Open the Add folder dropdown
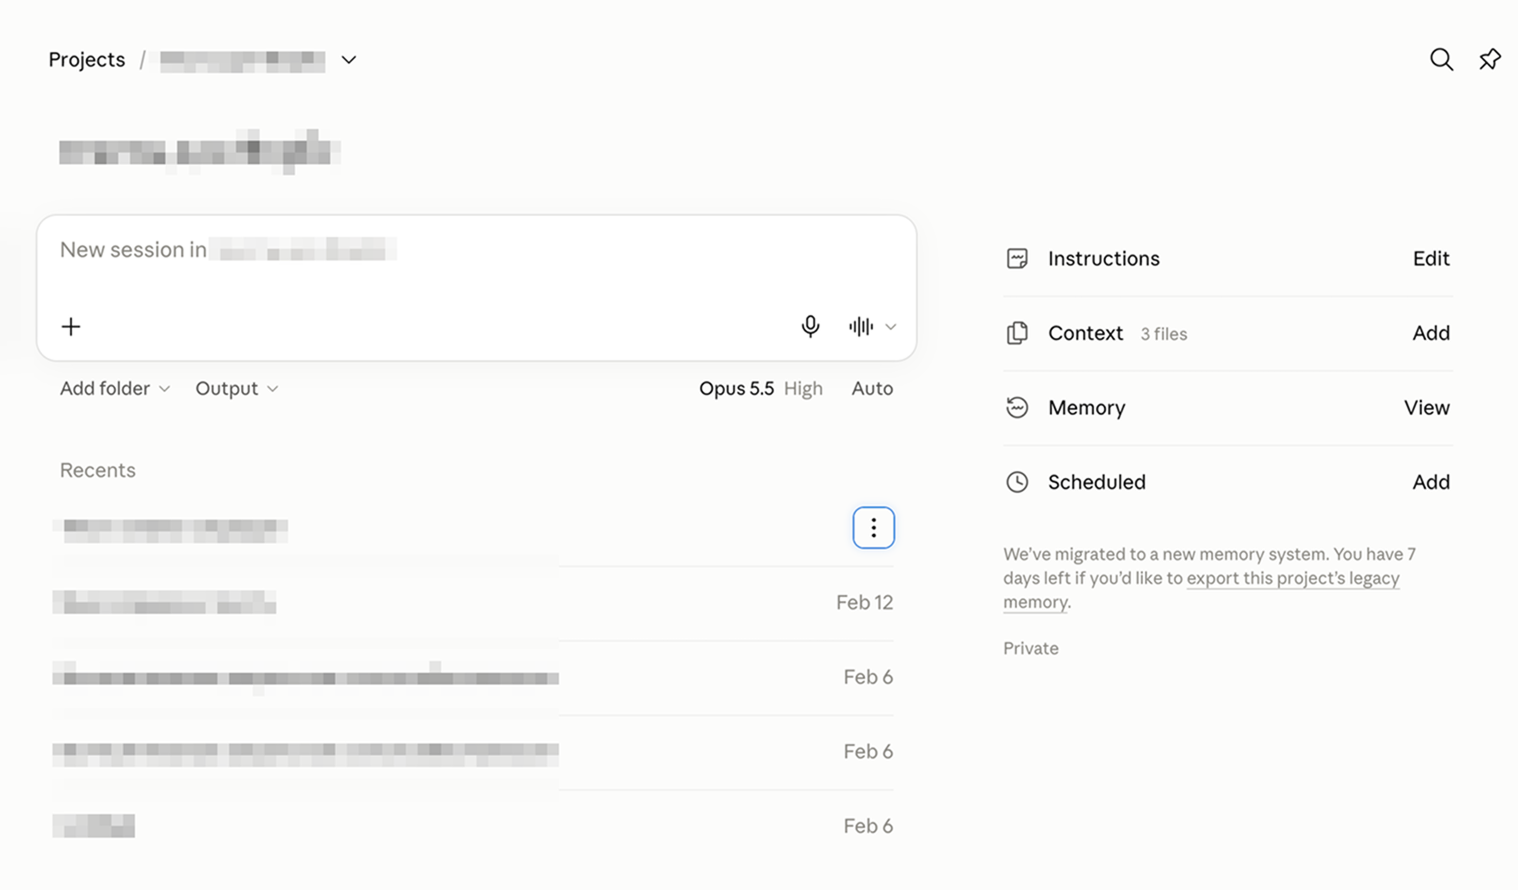The image size is (1520, 890). (x=115, y=388)
